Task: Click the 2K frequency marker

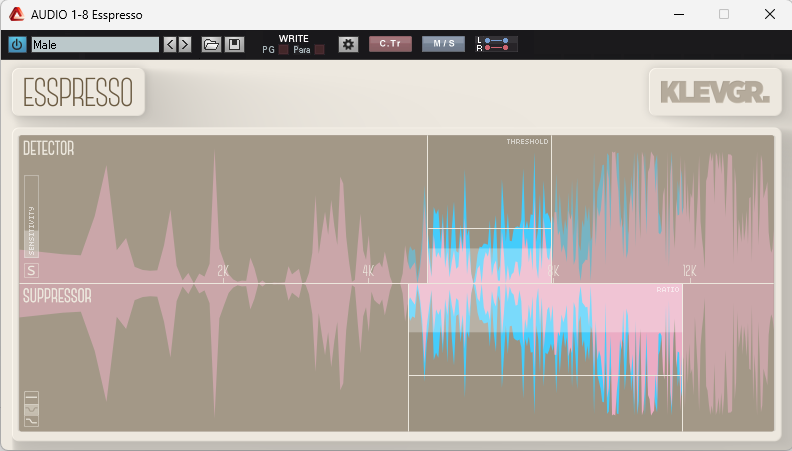Action: click(x=223, y=271)
